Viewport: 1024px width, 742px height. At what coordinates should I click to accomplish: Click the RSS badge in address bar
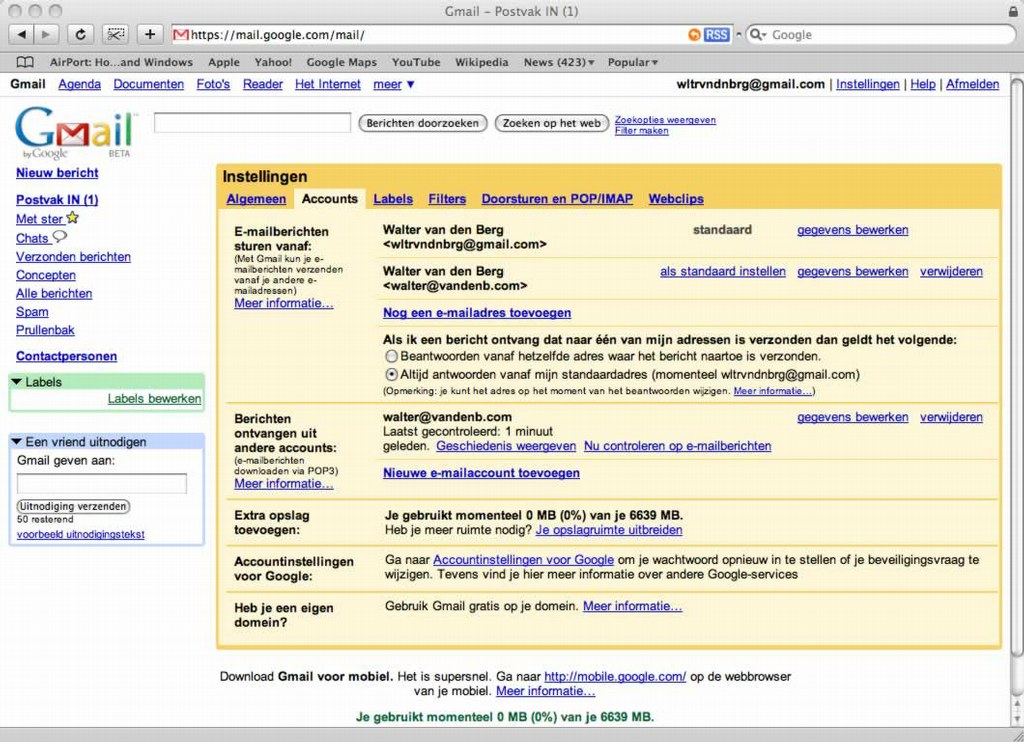coord(716,34)
